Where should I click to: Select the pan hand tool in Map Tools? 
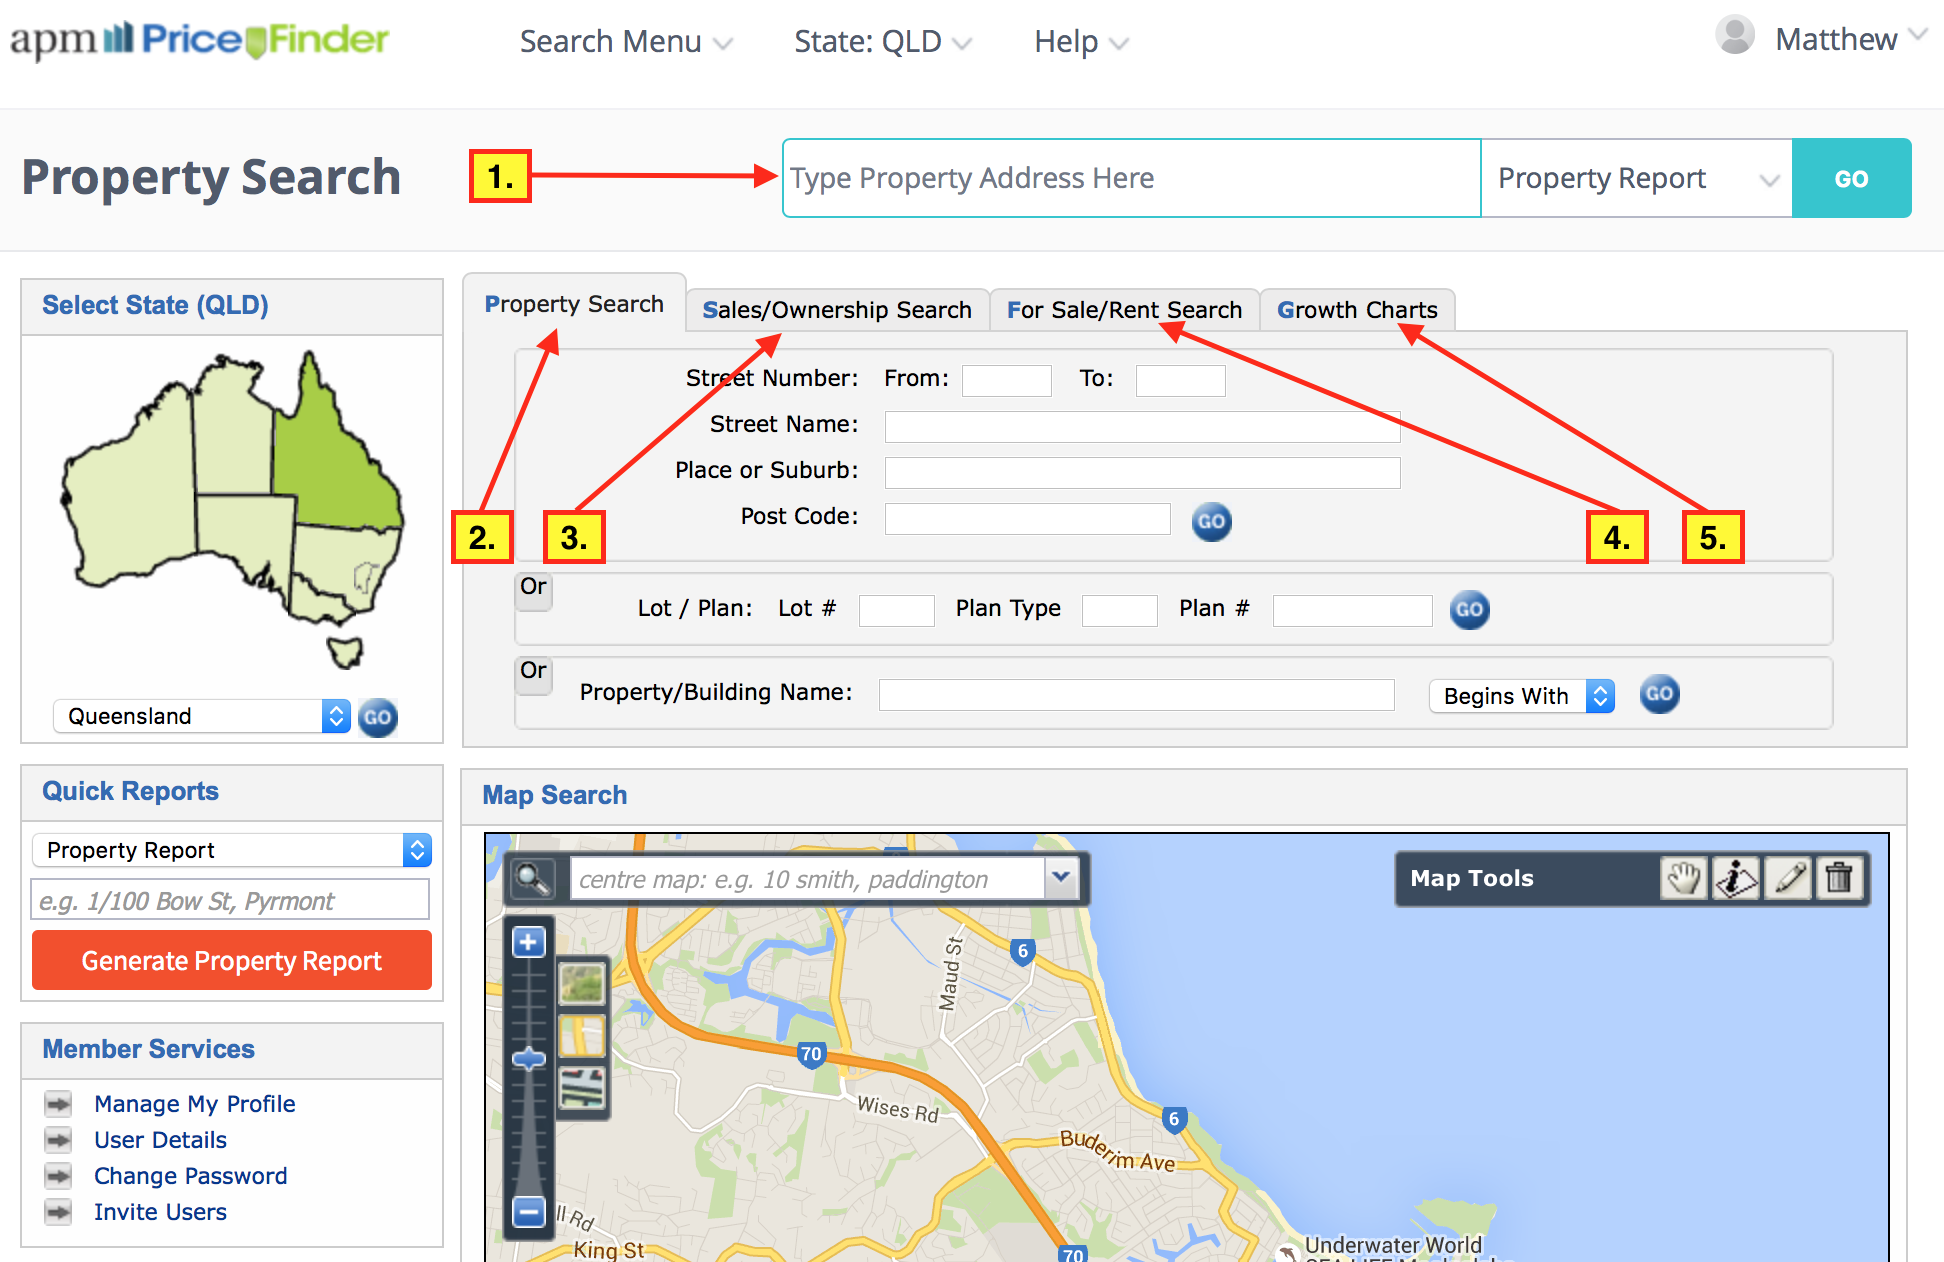point(1684,878)
